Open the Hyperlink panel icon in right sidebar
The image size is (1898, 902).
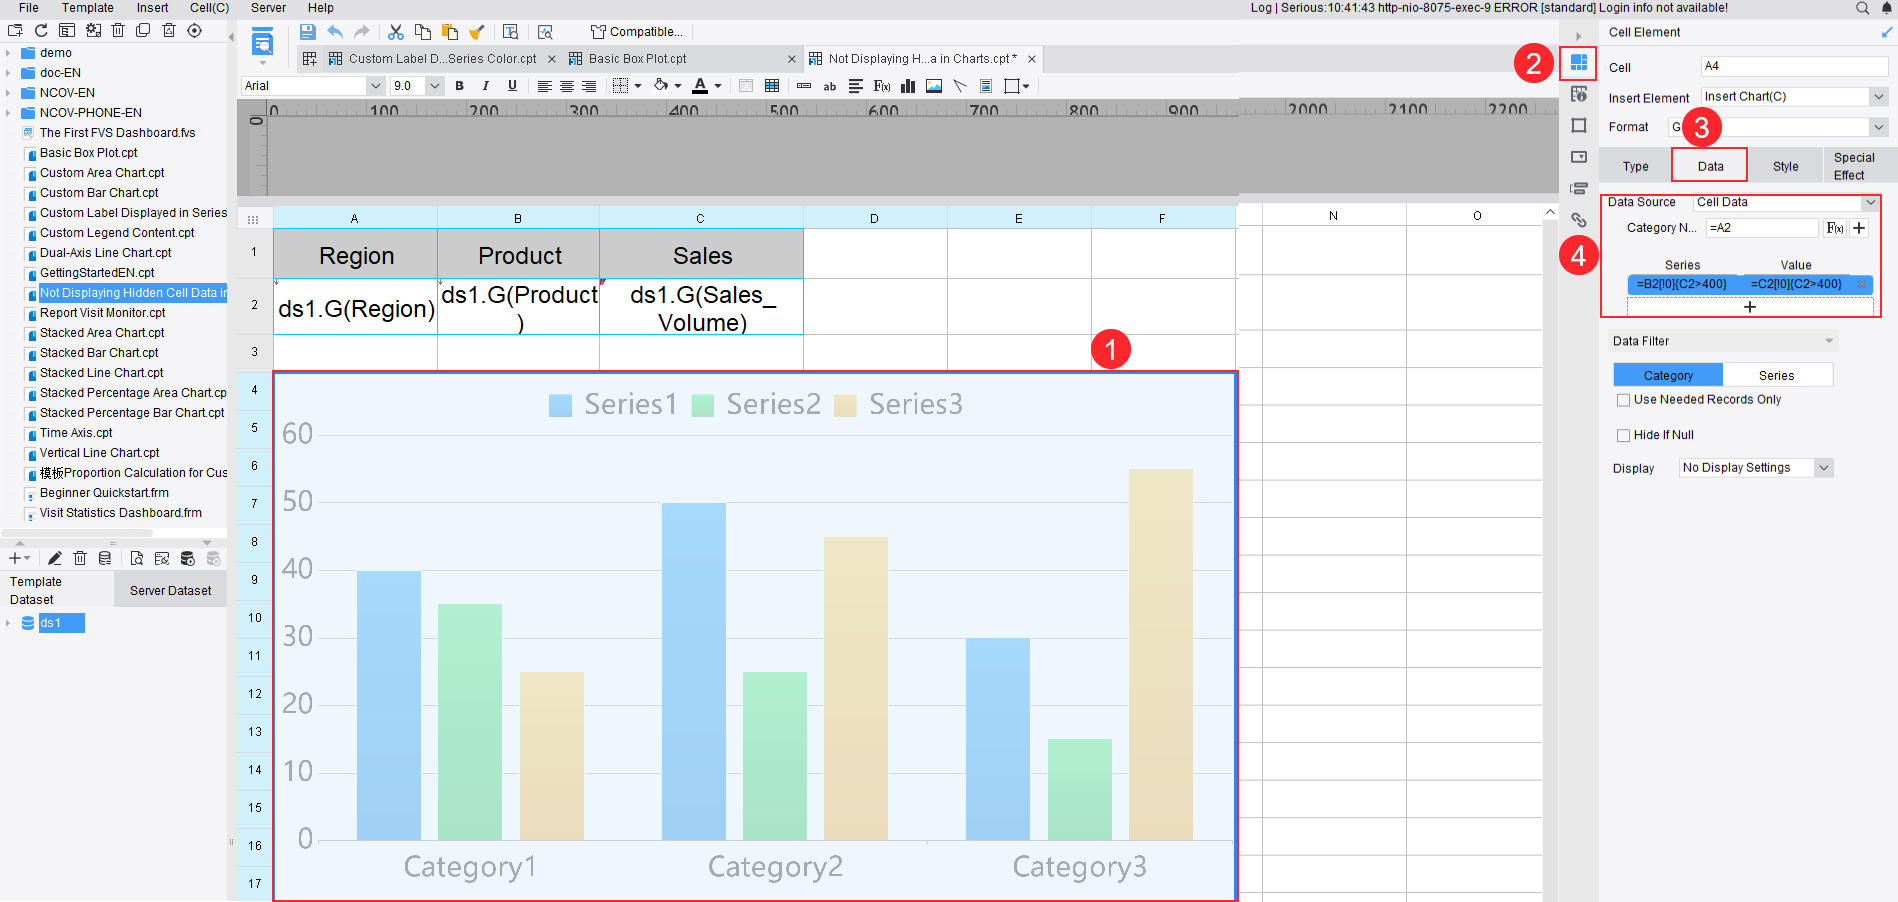click(x=1579, y=220)
